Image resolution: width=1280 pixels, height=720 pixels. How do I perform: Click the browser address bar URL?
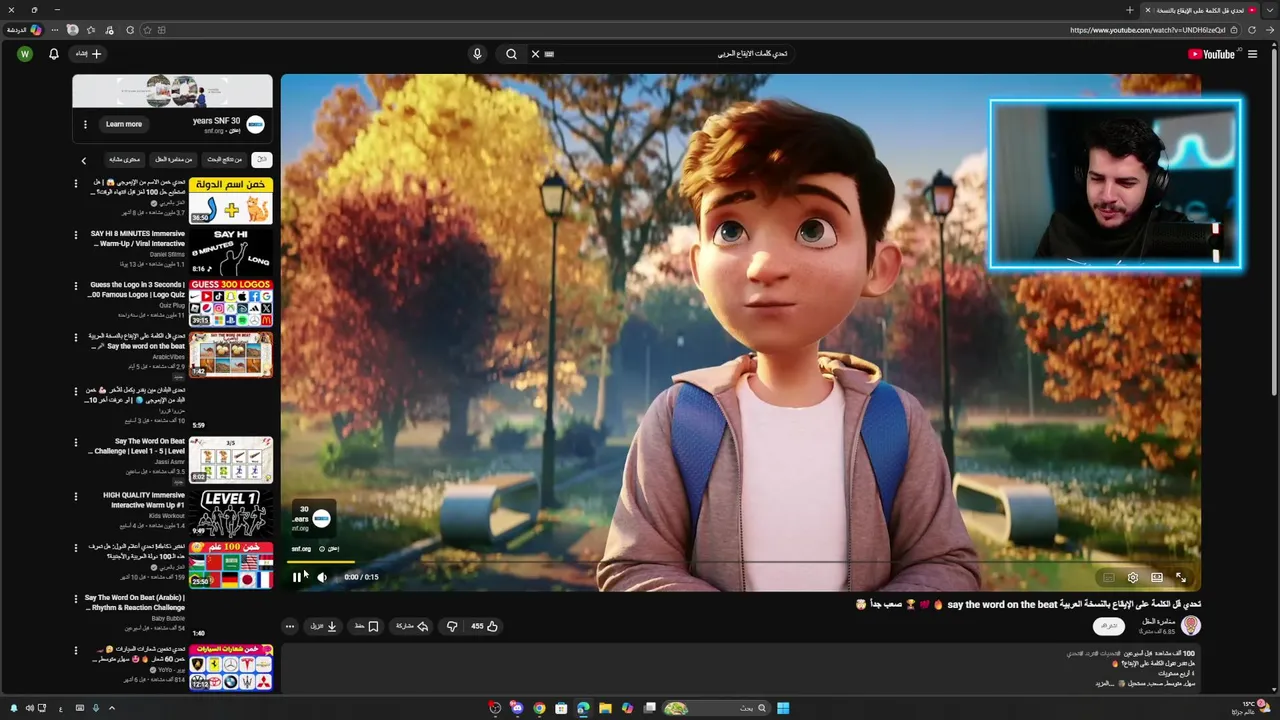pyautogui.click(x=1146, y=30)
